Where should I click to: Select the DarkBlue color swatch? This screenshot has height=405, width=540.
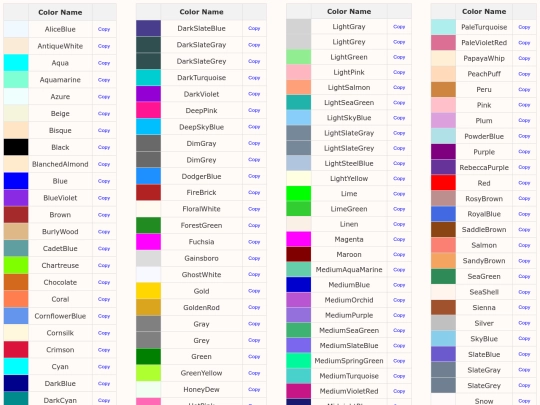16,384
